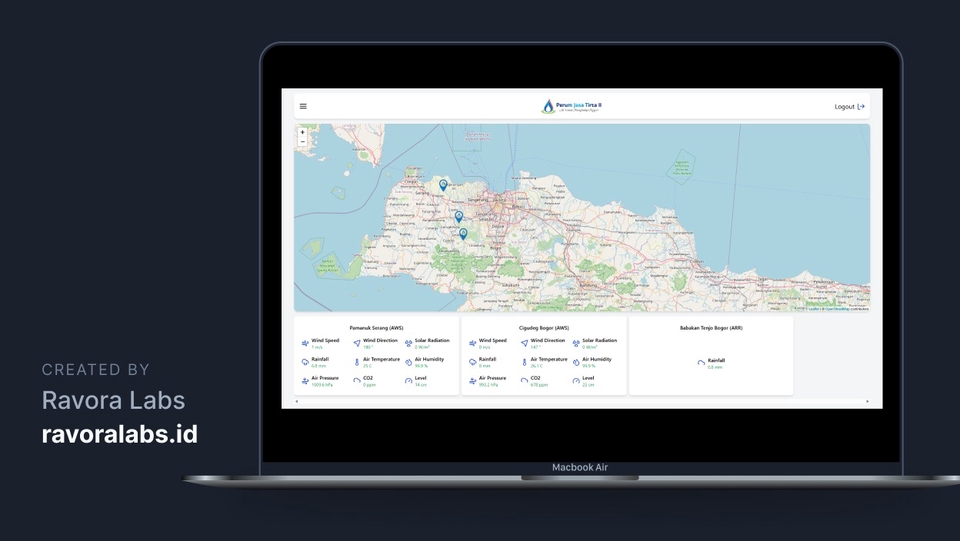Log out using the Logout text
Image resolution: width=960 pixels, height=541 pixels.
(844, 106)
